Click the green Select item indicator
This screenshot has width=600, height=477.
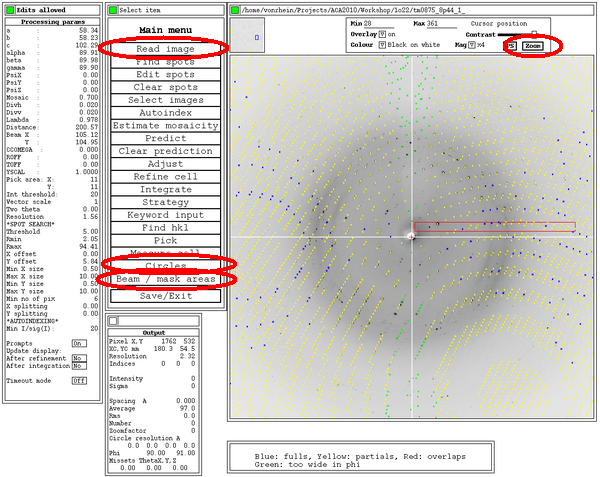tap(112, 9)
